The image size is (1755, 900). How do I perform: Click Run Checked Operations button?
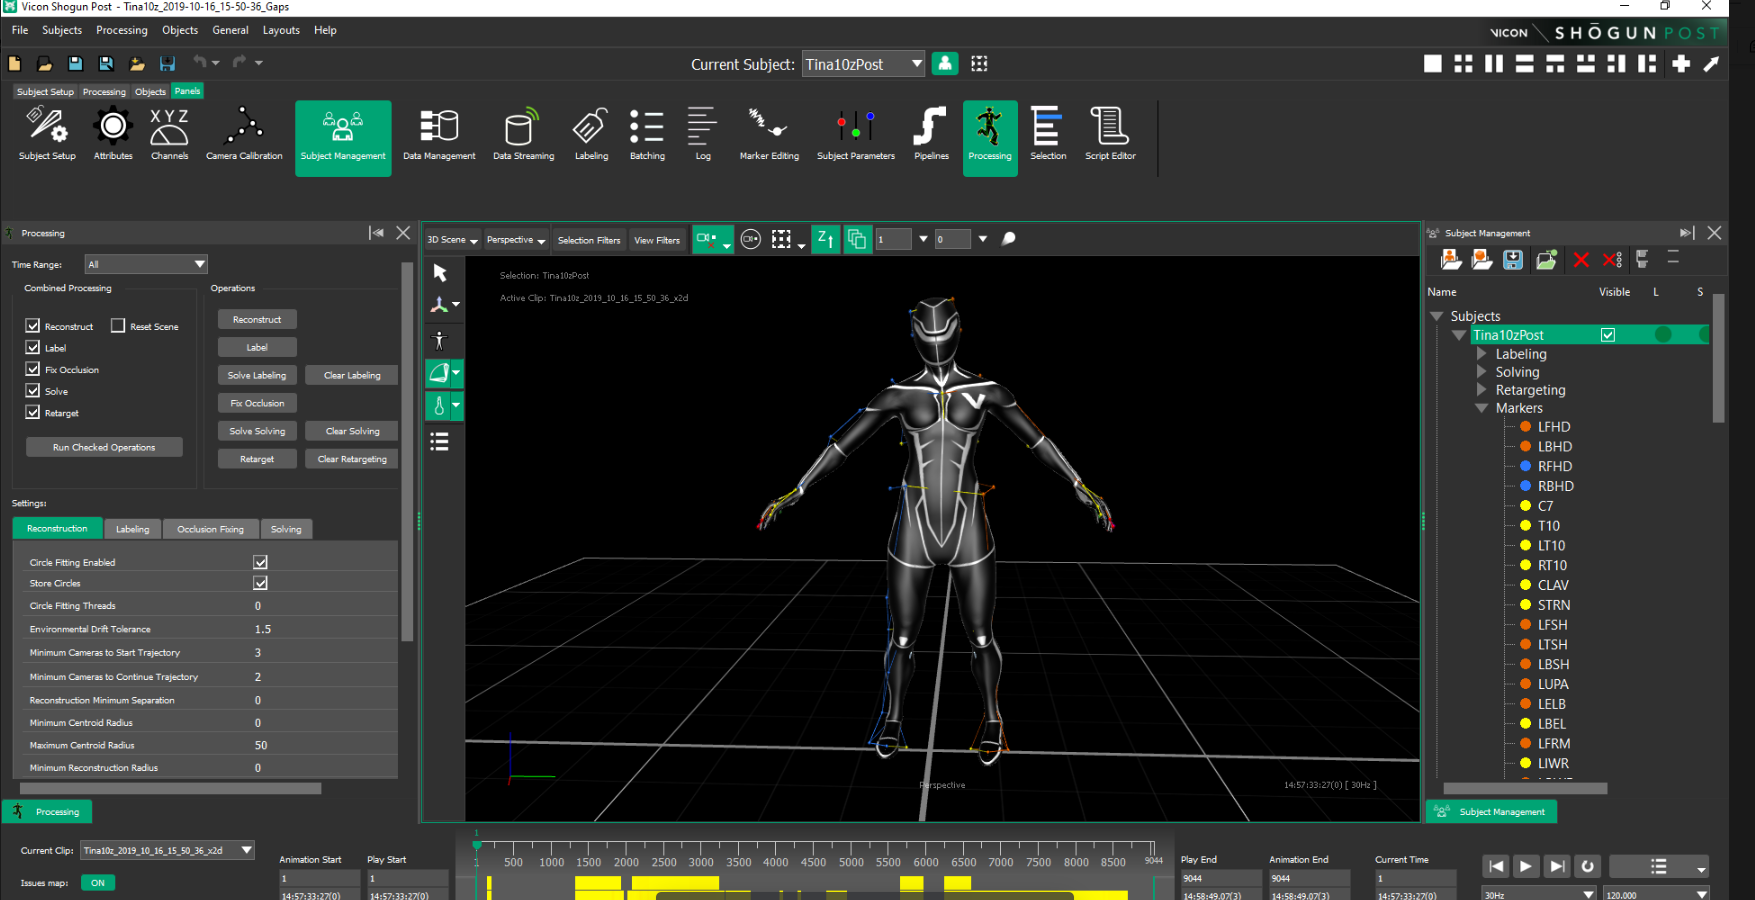(104, 447)
